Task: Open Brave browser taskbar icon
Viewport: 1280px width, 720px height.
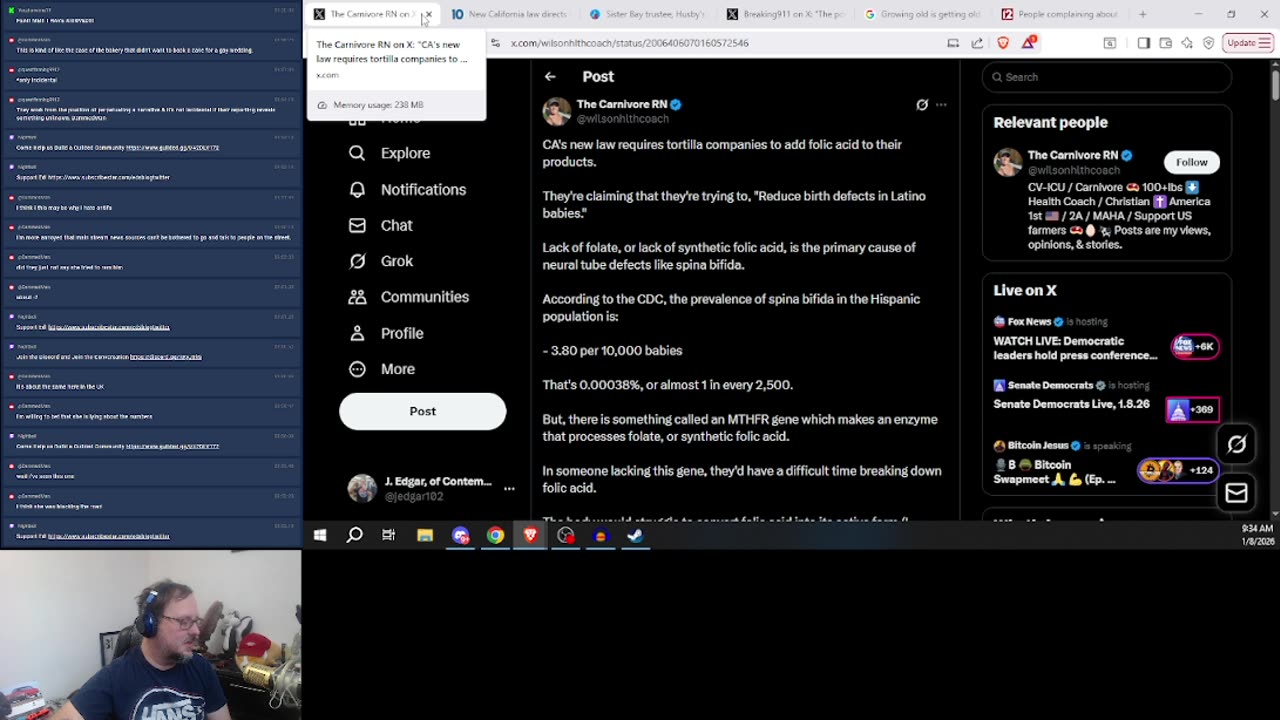Action: [x=530, y=536]
